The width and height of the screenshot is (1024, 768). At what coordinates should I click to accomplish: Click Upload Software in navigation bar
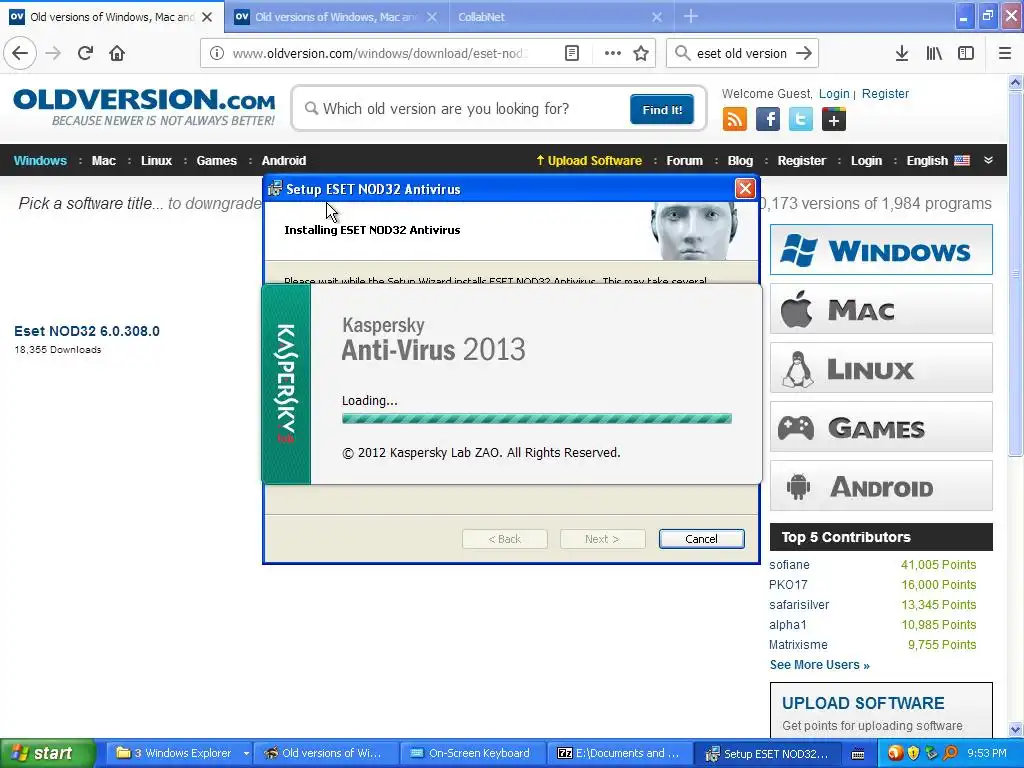(589, 160)
